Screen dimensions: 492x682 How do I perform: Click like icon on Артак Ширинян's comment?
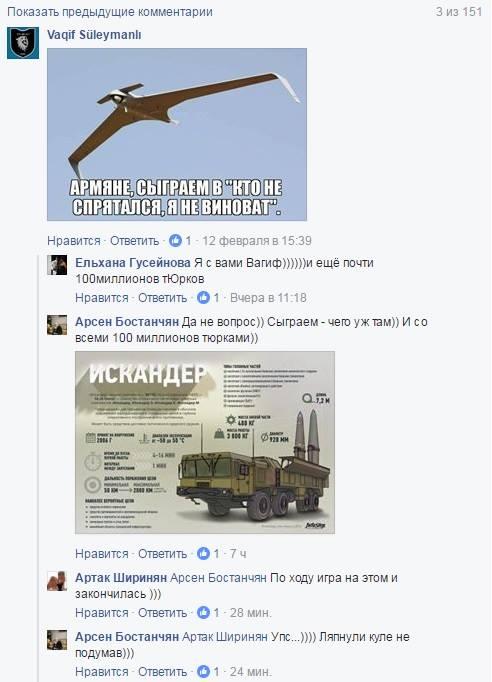pos(203,612)
